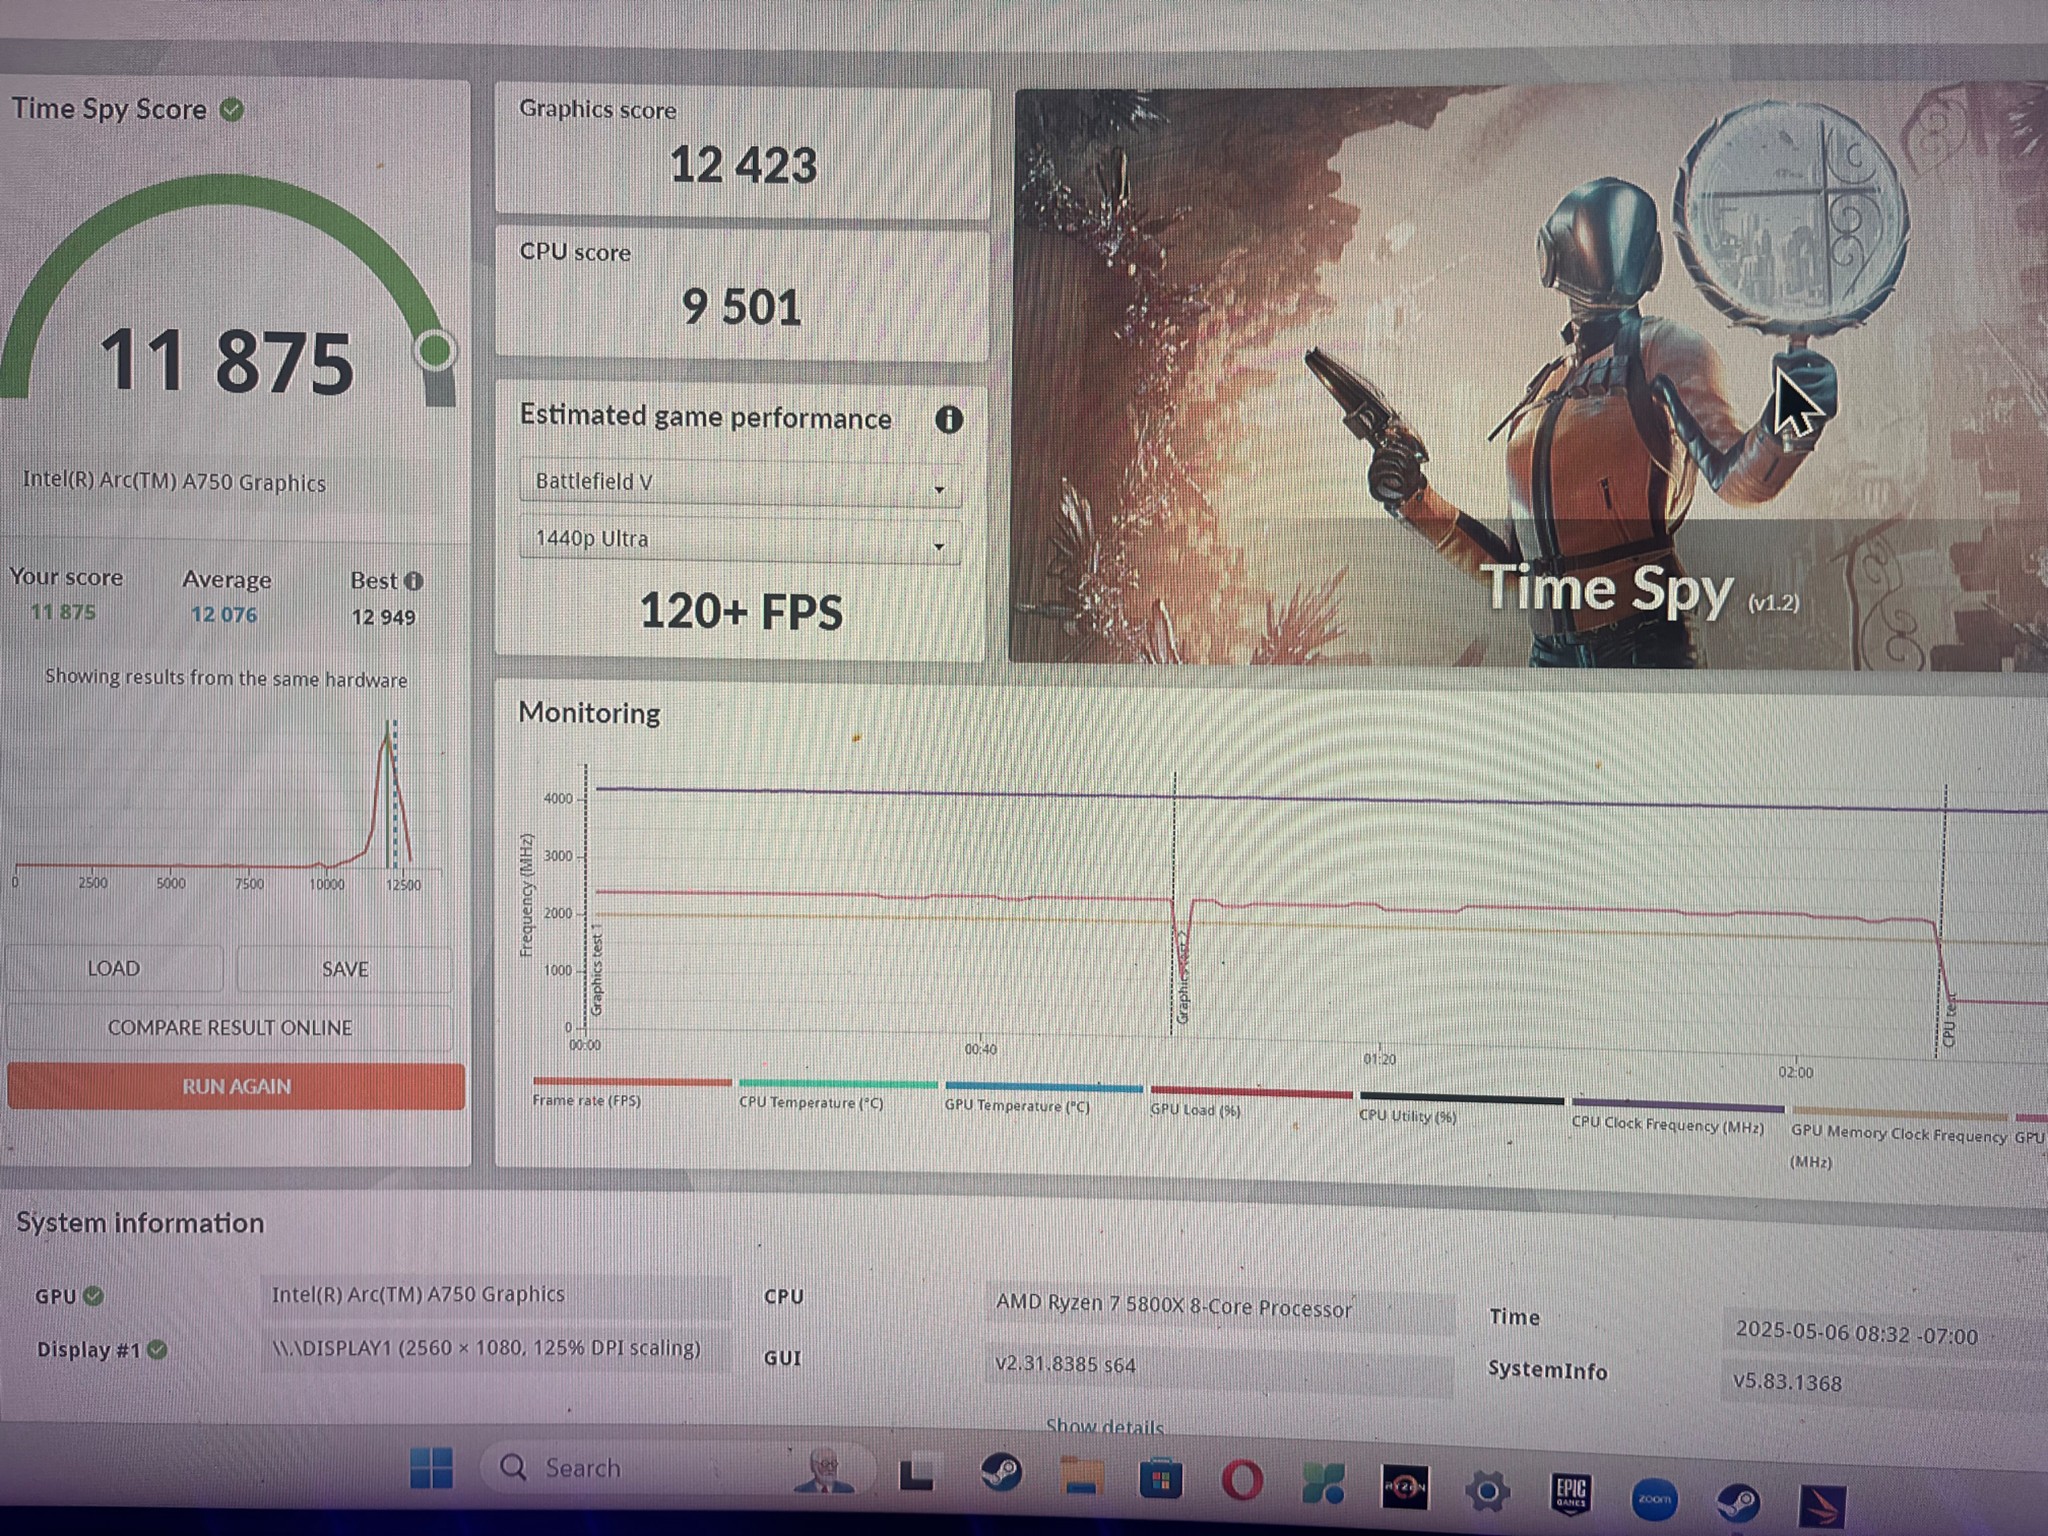Click the search highlight portrait icon in the search box
The width and height of the screenshot is (2048, 1536).
(x=823, y=1471)
